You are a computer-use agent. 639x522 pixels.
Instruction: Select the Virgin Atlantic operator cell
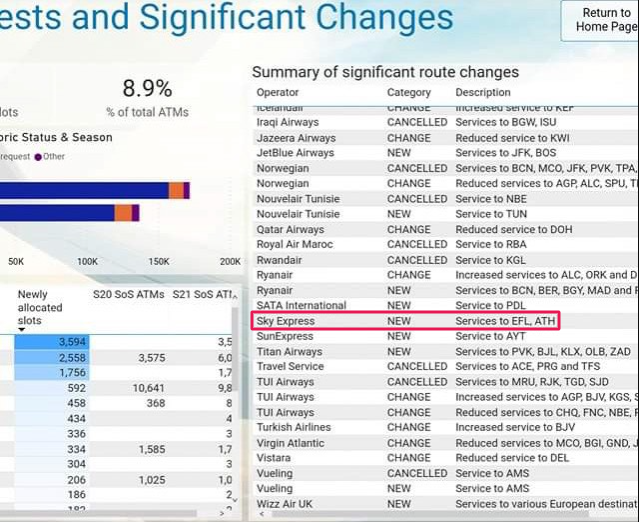[x=290, y=443]
